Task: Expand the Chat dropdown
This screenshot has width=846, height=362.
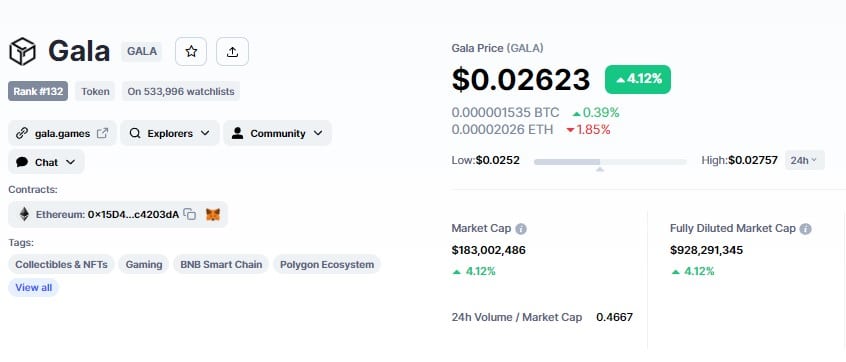Action: pos(46,162)
